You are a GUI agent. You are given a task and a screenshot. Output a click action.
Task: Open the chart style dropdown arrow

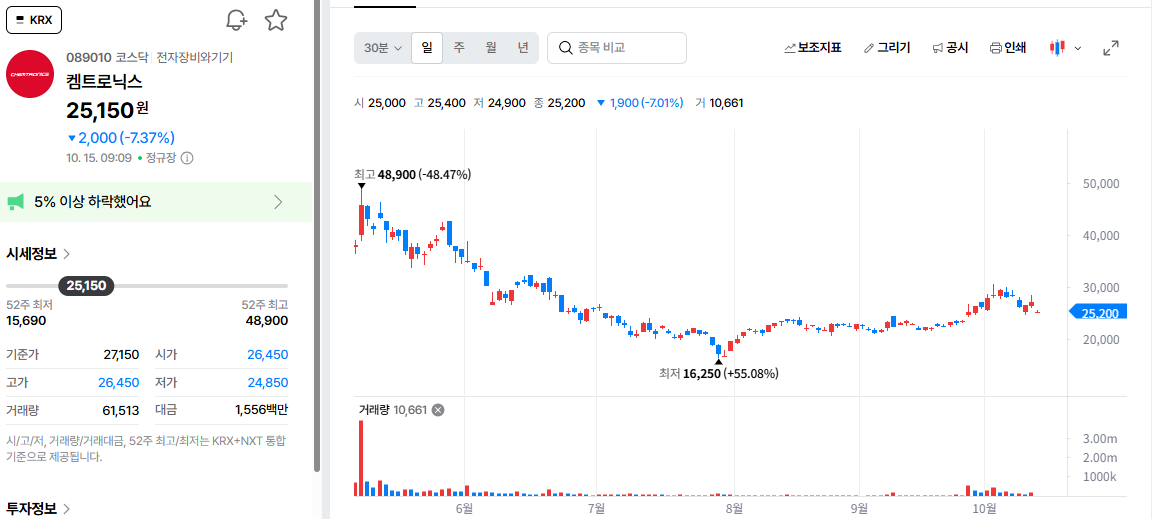coord(1077,48)
